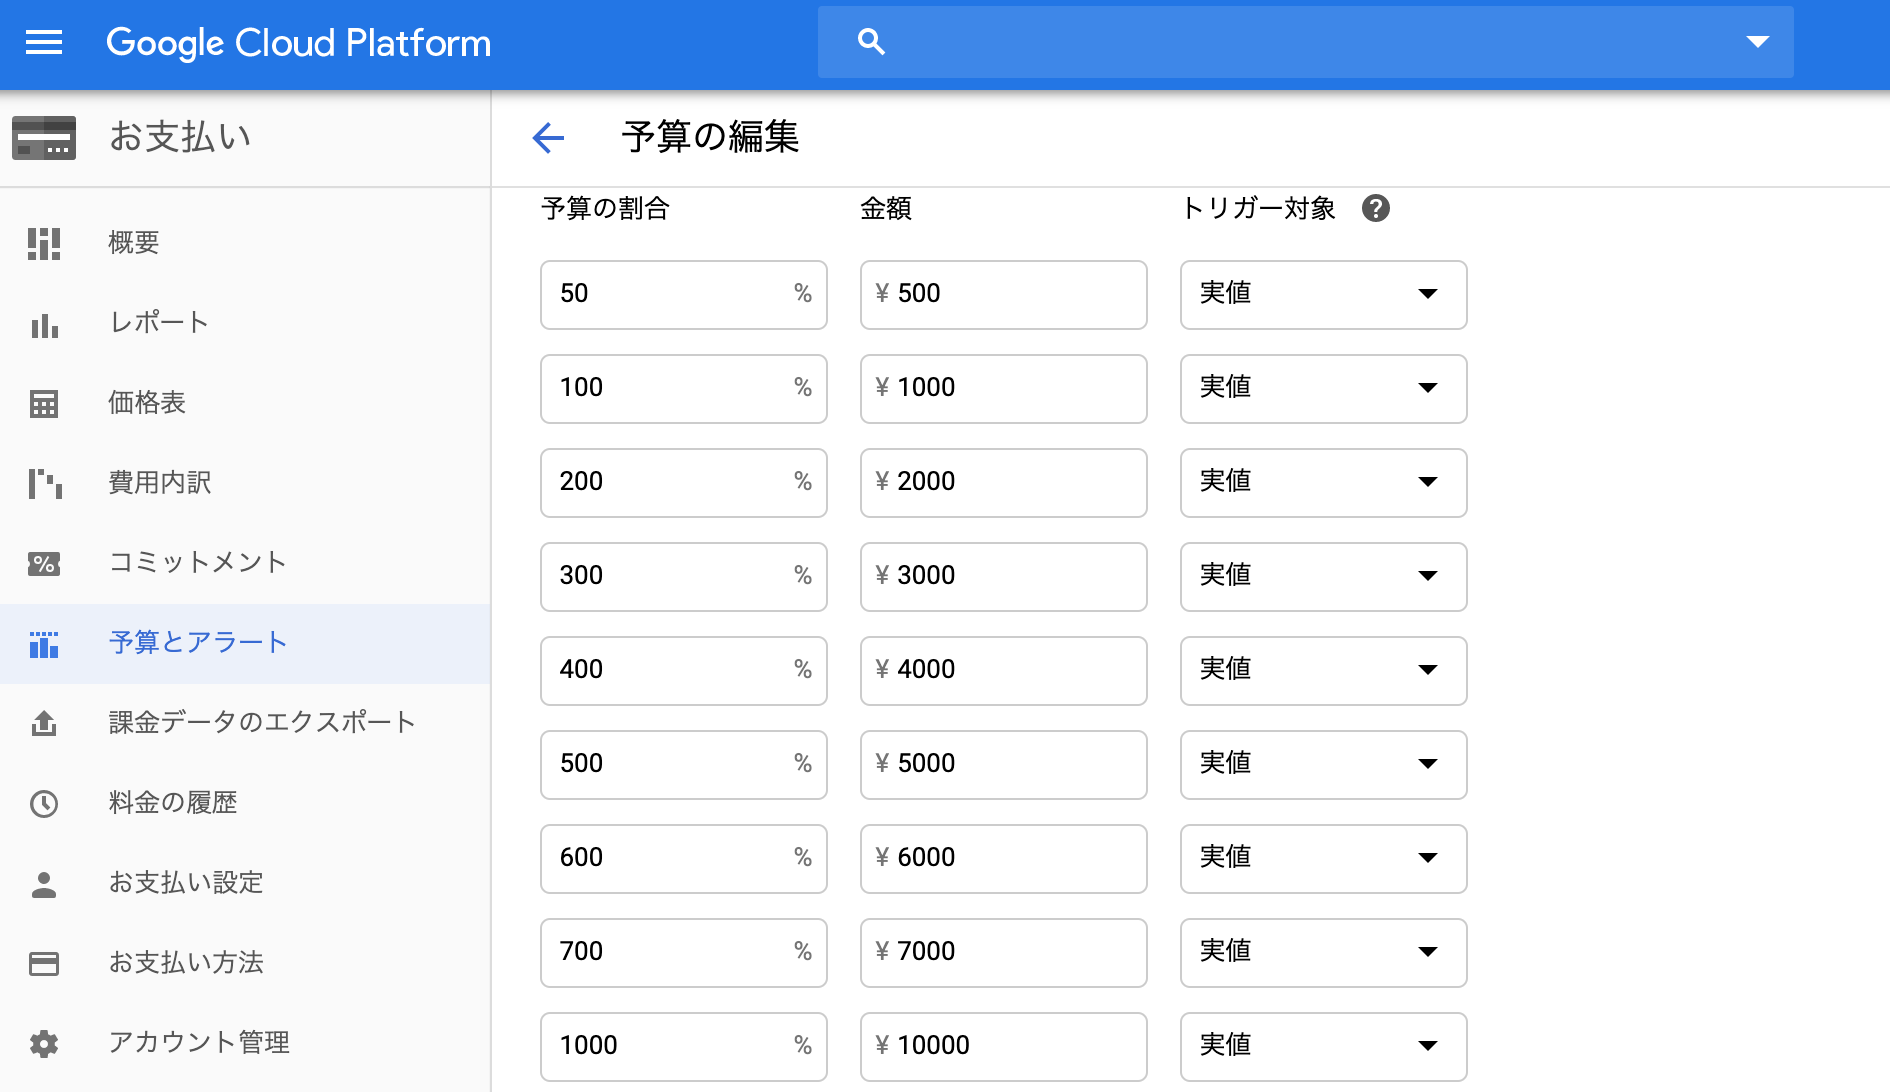Open trigger dropdown for 200% row

pos(1323,483)
